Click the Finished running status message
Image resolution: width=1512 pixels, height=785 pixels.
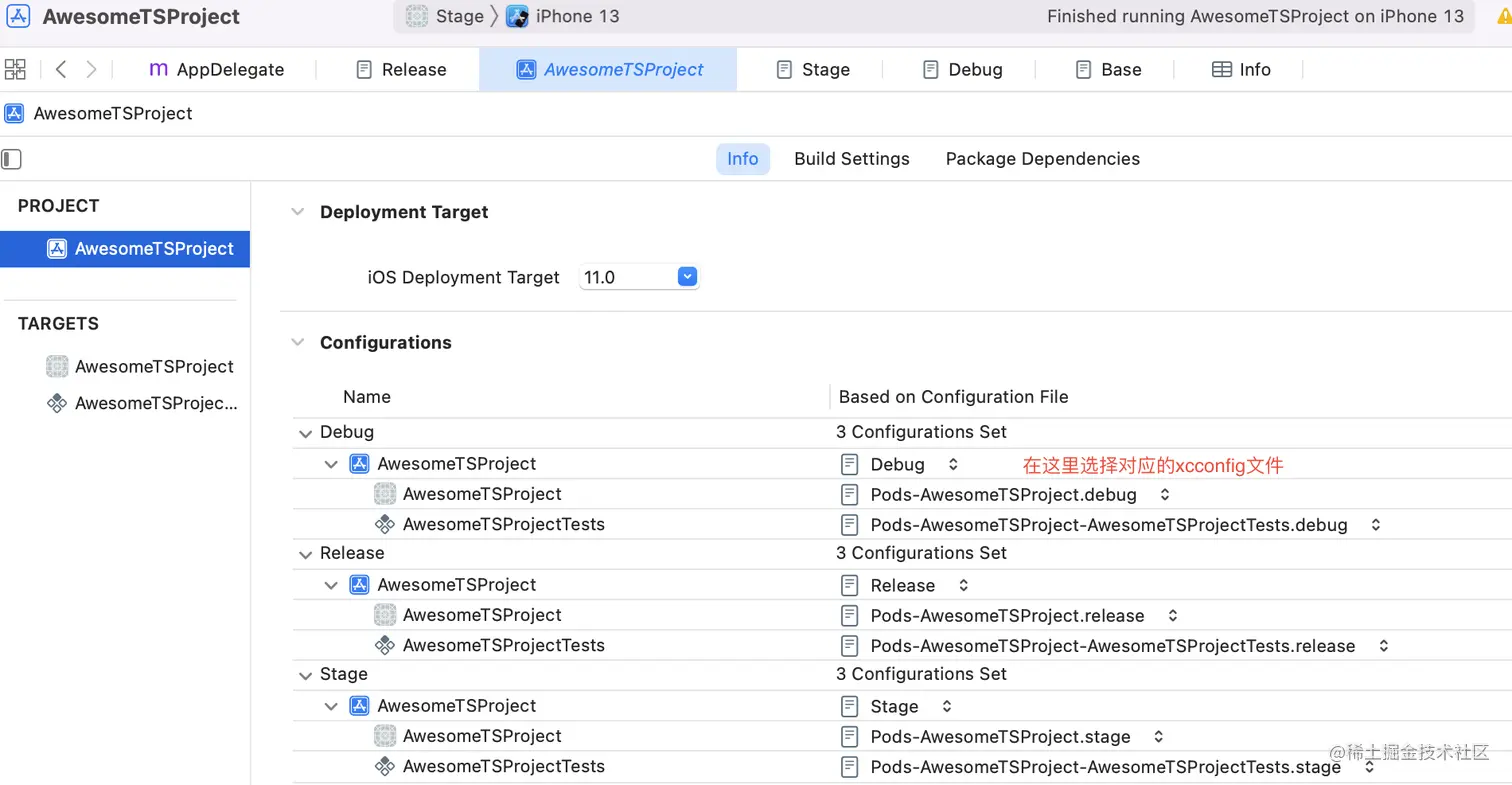[x=1255, y=16]
